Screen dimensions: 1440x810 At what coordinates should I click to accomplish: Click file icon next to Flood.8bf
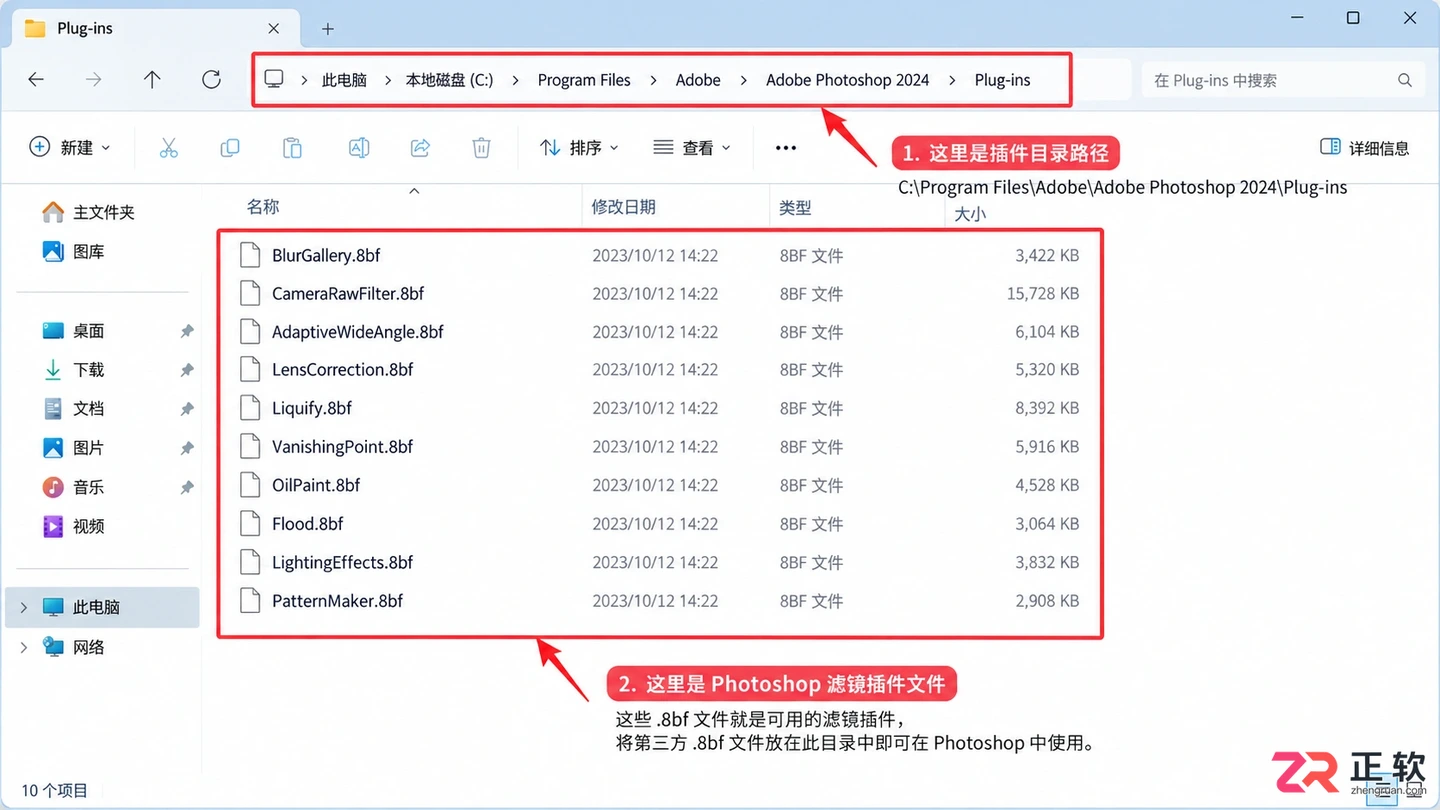pyautogui.click(x=250, y=524)
